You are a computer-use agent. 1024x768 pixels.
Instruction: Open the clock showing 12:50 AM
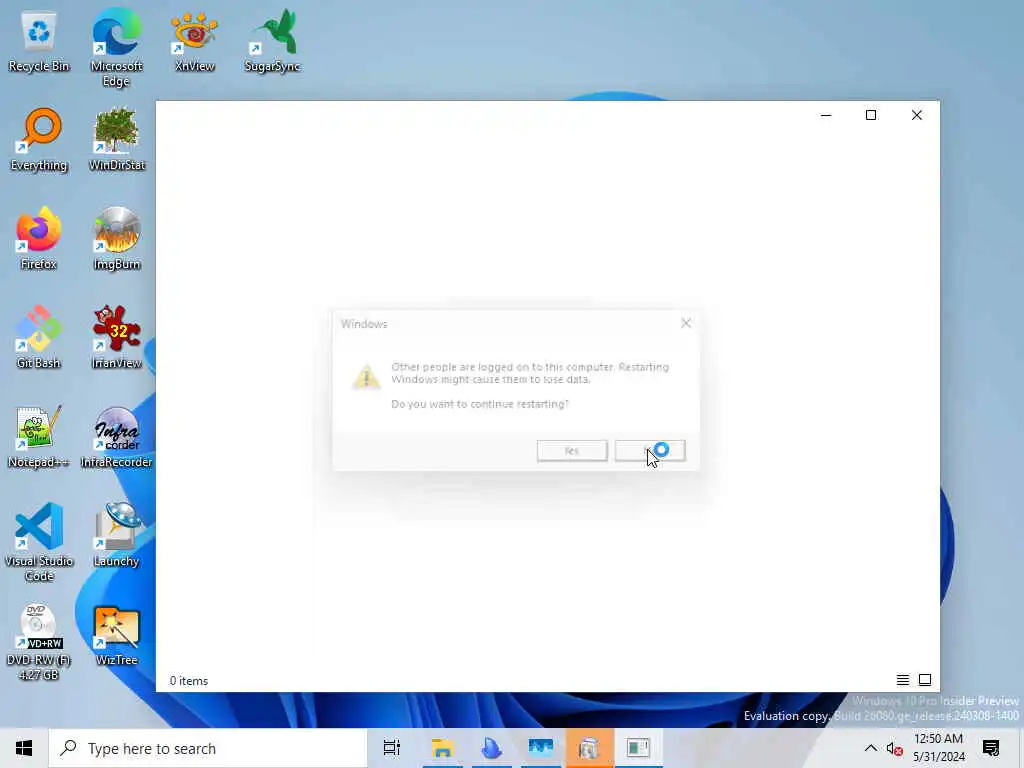[938, 748]
